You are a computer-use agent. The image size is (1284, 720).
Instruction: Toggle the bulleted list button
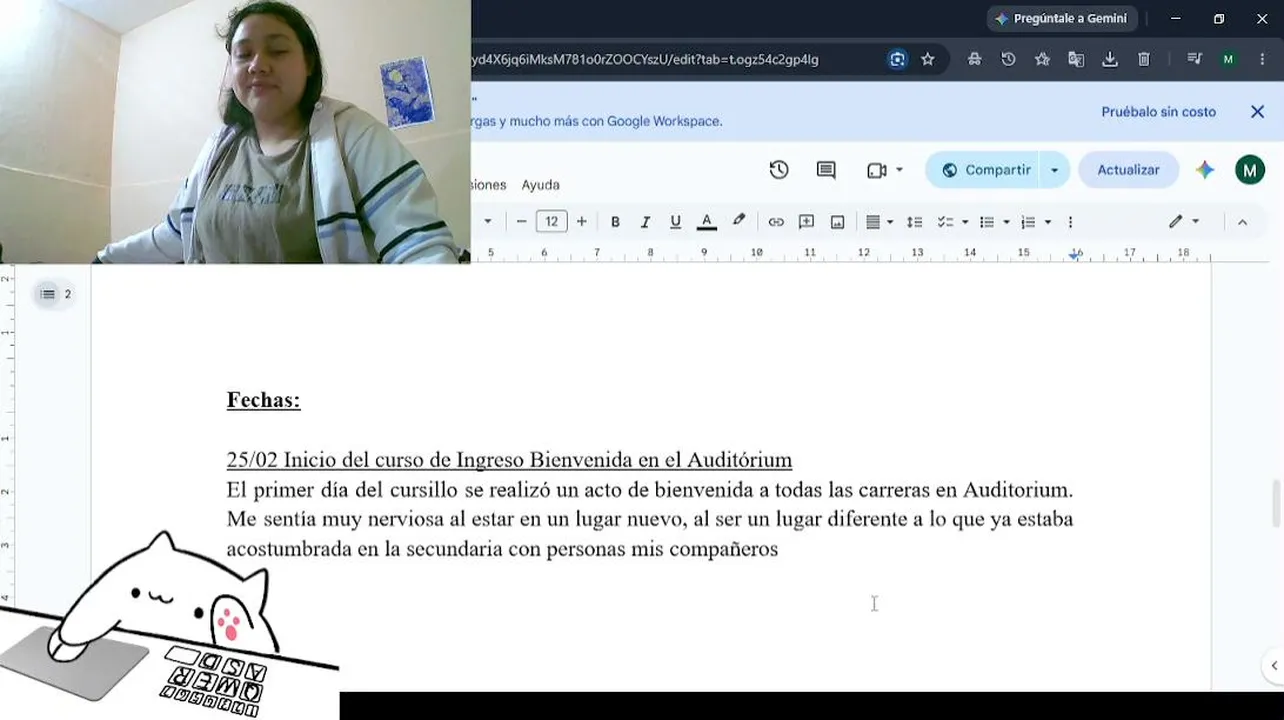pyautogui.click(x=987, y=222)
